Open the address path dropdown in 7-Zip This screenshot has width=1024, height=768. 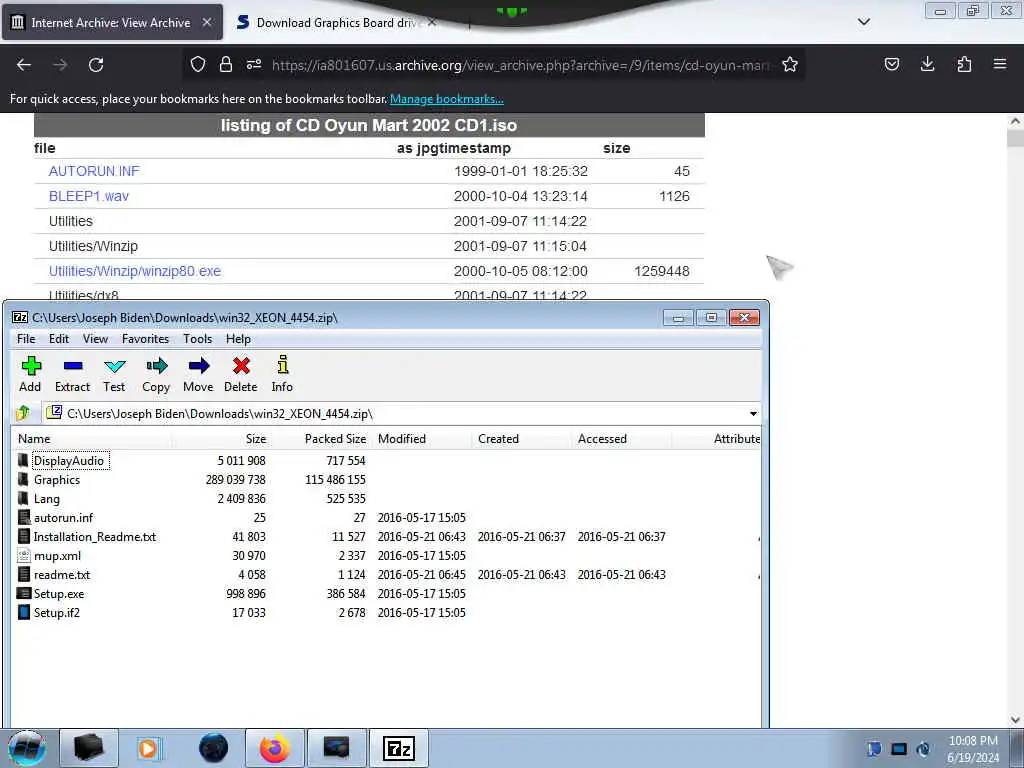(x=753, y=413)
